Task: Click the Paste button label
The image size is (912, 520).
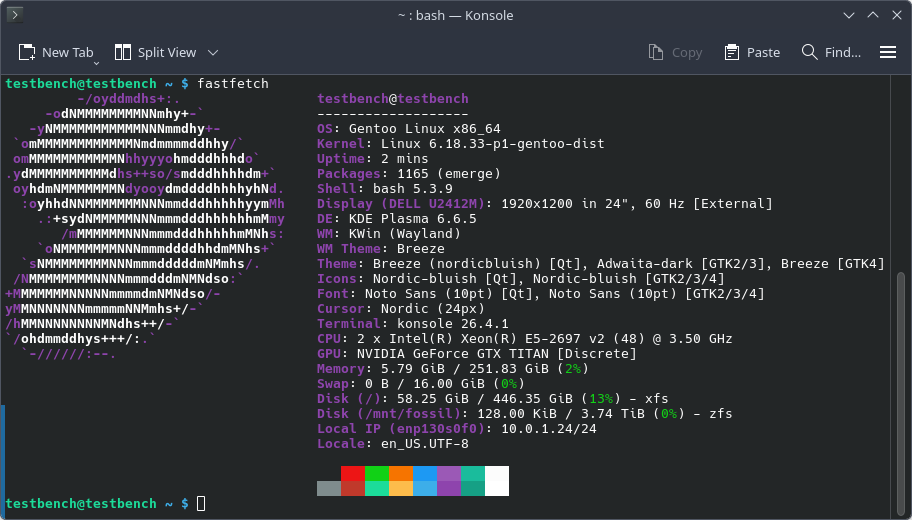Action: pyautogui.click(x=763, y=52)
